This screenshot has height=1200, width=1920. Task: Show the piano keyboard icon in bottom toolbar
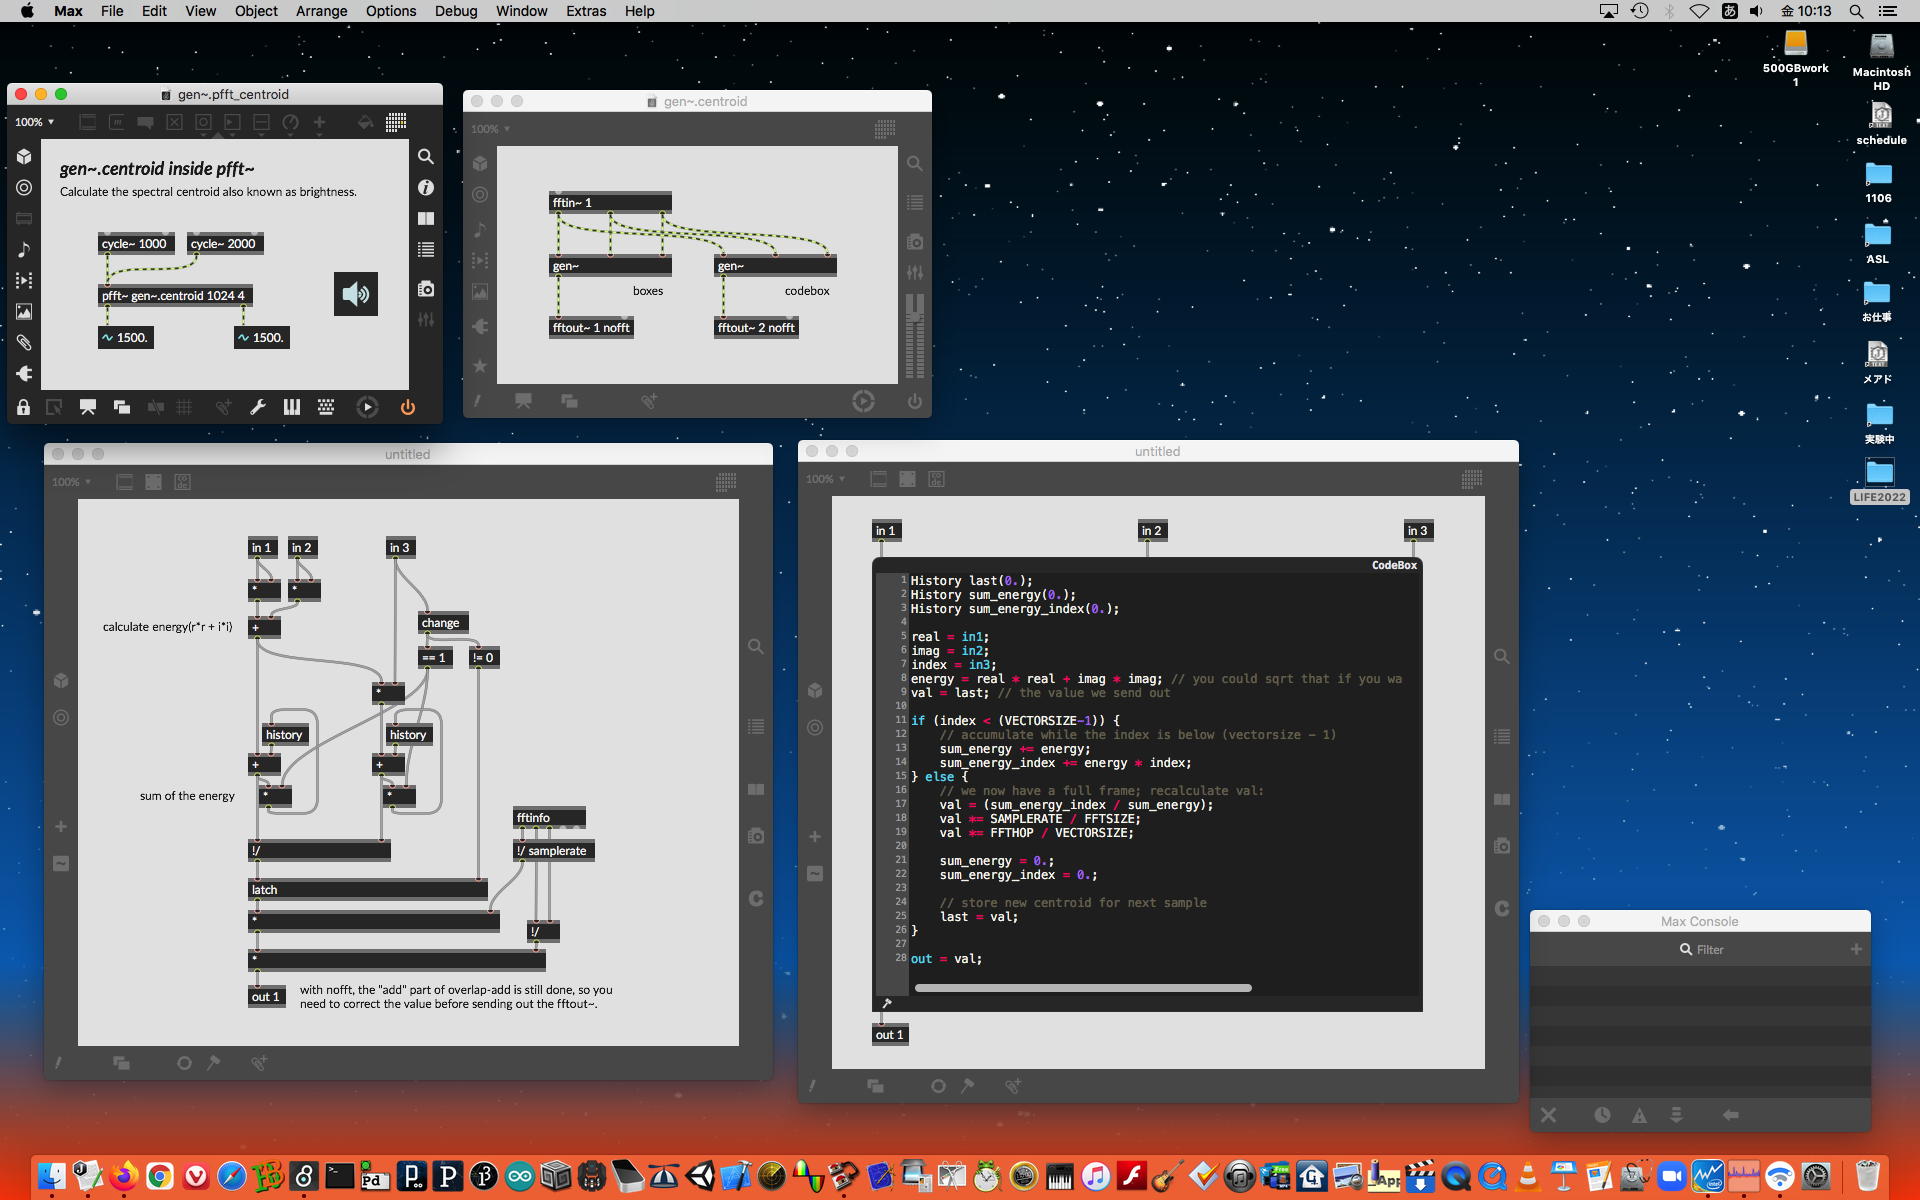pos(291,407)
